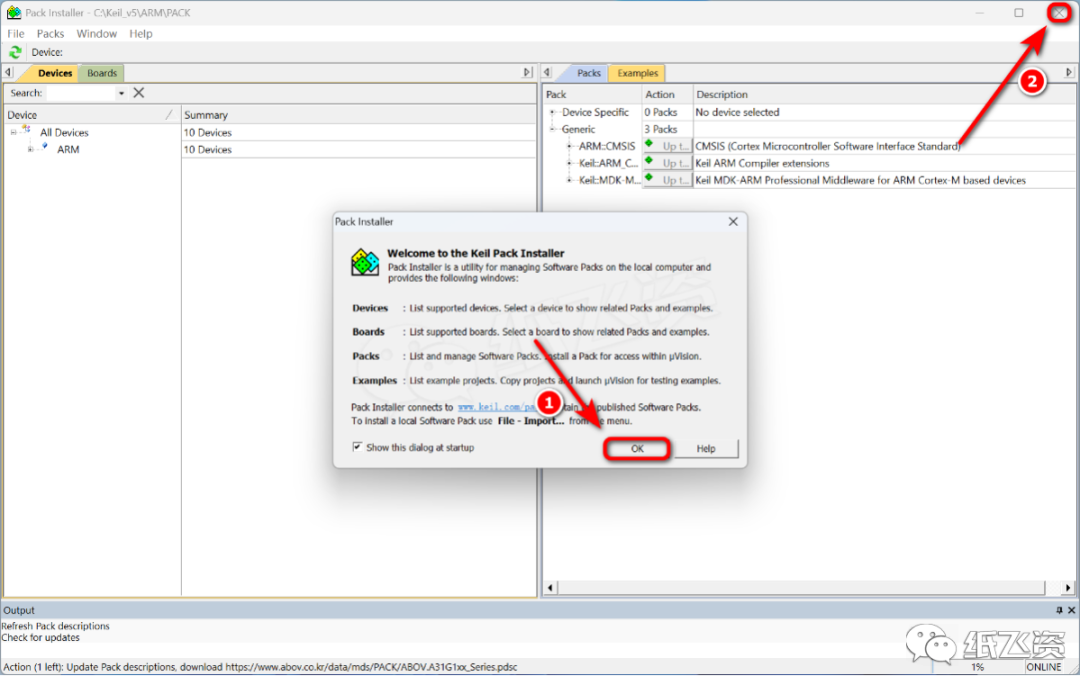The image size is (1080, 676).
Task: Click the green diamond icon for Keil::MDK-M row
Action: pos(649,178)
